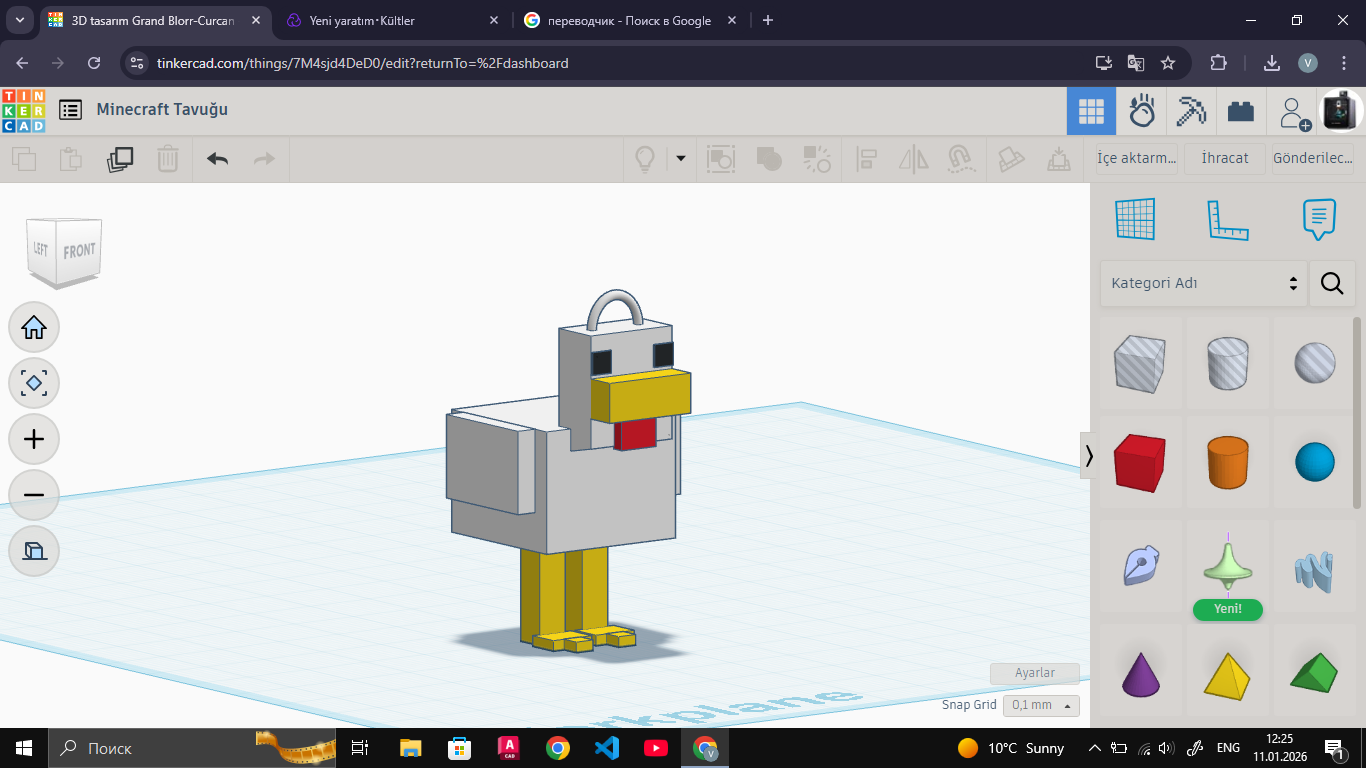Click the design name Minecraft Tavuğu
Image resolution: width=1366 pixels, height=768 pixels.
click(162, 109)
